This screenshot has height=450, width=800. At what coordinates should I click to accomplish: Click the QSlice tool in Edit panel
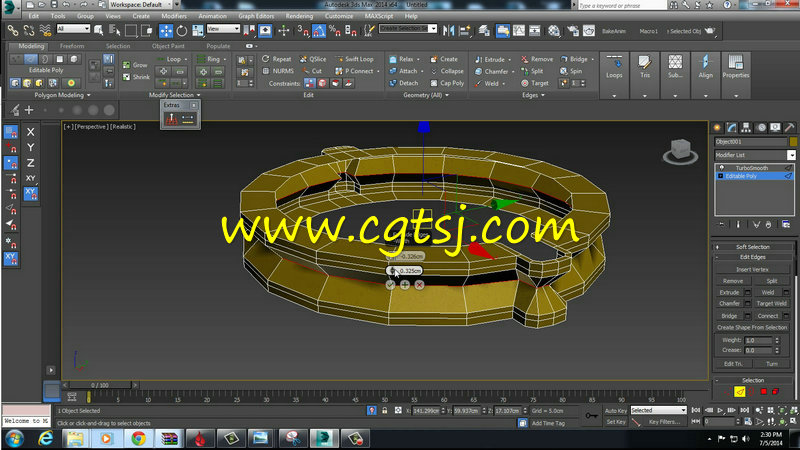pyautogui.click(x=313, y=59)
